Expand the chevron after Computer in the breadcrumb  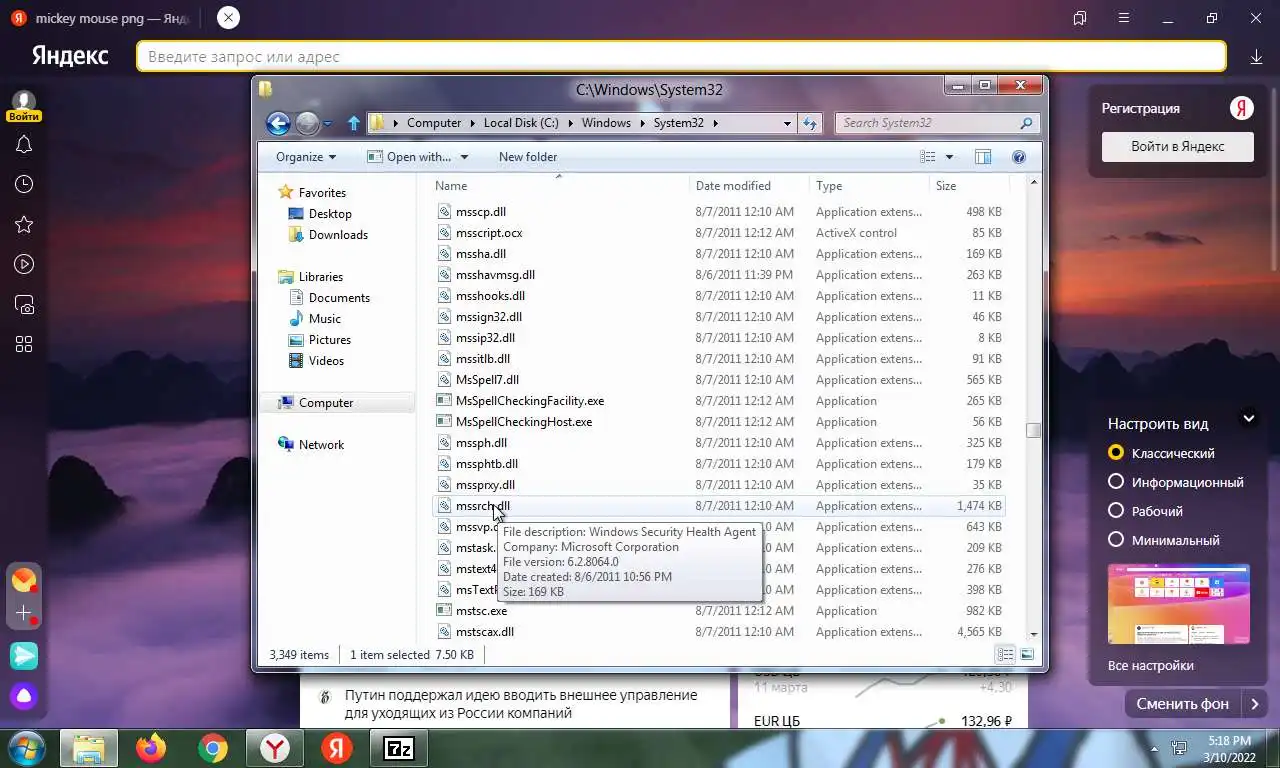472,123
